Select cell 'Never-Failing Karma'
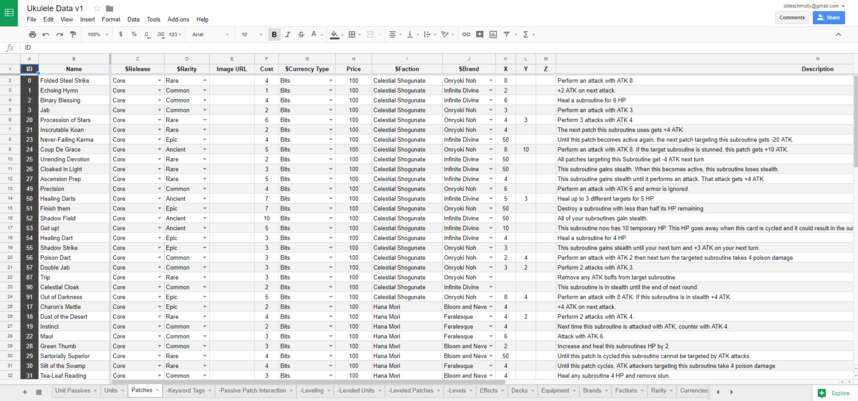858x401 pixels. click(74, 140)
